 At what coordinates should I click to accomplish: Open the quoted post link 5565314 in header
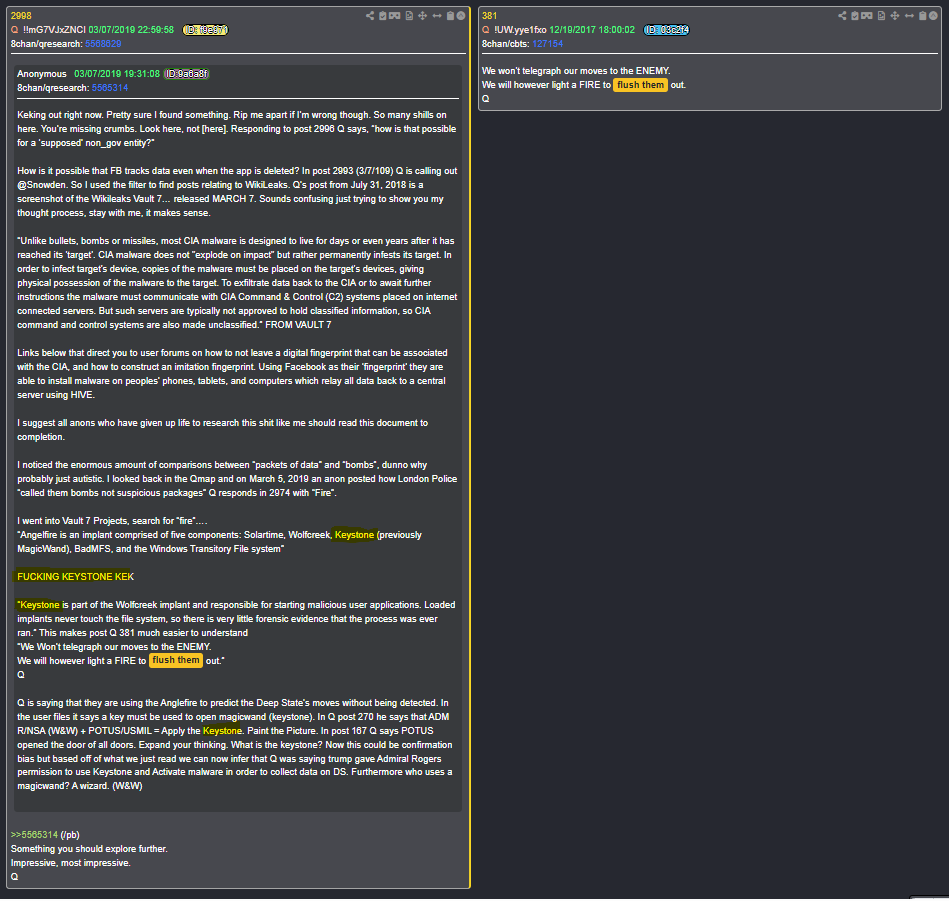[x=110, y=88]
